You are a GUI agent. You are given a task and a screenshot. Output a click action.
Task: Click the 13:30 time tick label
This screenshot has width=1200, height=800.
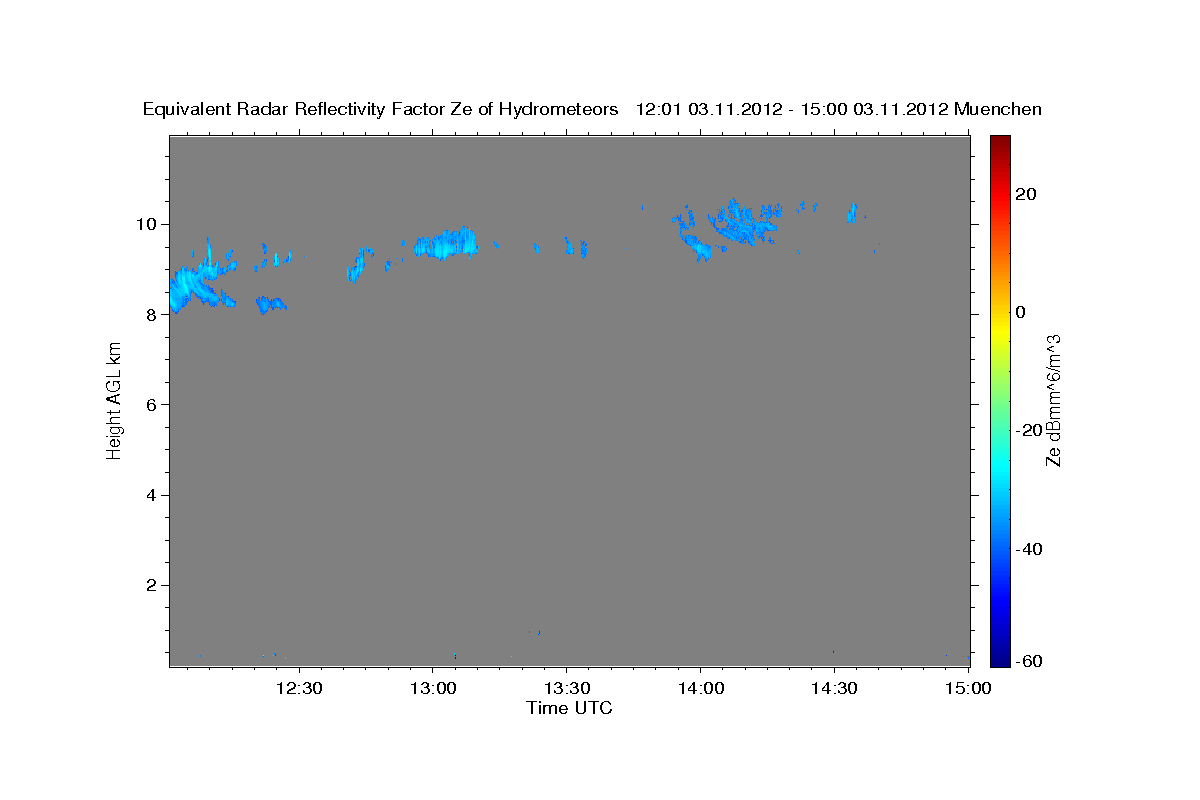(x=566, y=689)
